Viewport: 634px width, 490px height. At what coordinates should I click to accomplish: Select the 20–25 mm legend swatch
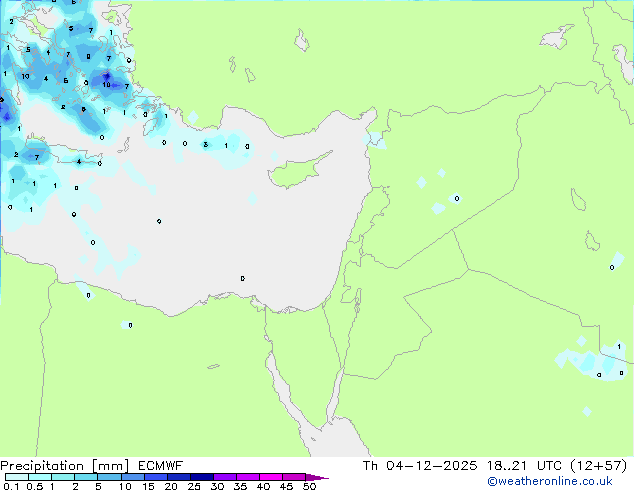(x=178, y=477)
